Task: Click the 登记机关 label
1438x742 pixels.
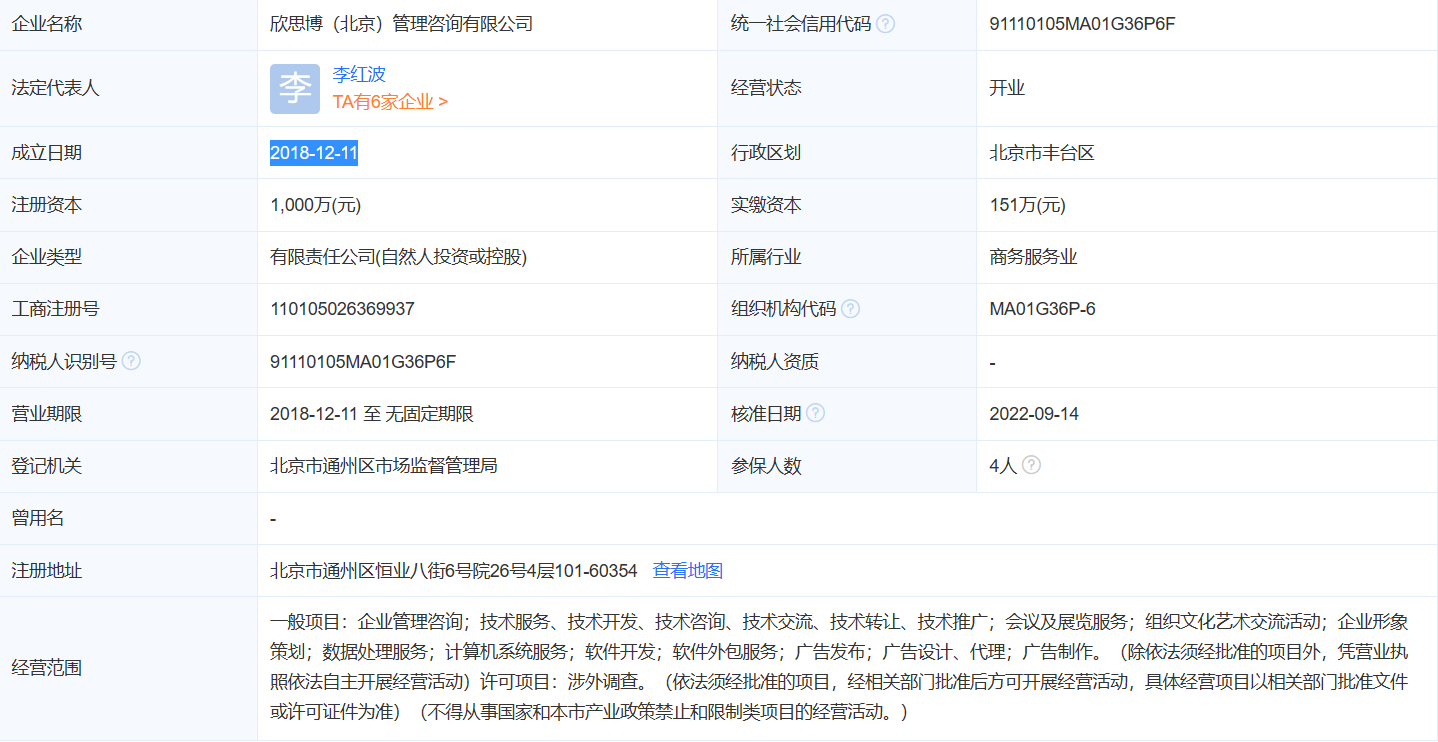Action: pyautogui.click(x=47, y=465)
